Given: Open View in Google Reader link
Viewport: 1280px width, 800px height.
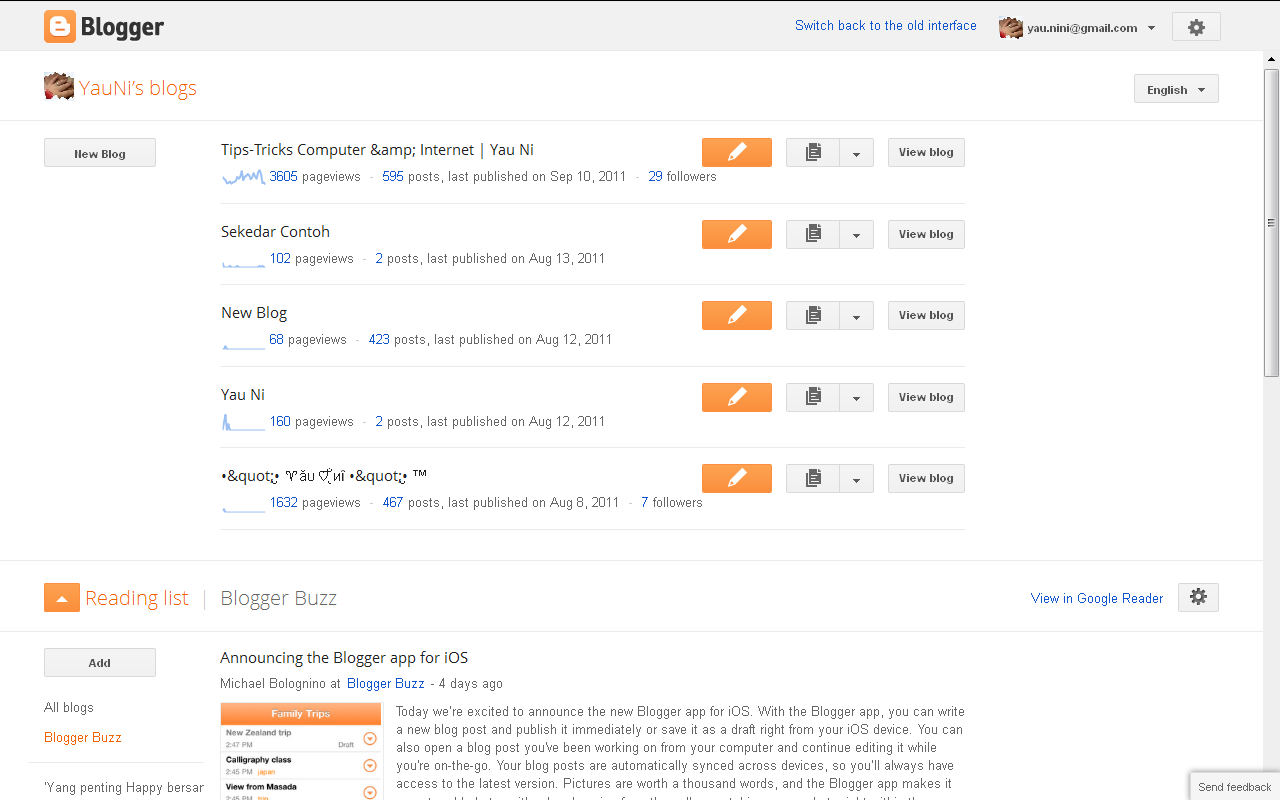Looking at the screenshot, I should click(1097, 598).
